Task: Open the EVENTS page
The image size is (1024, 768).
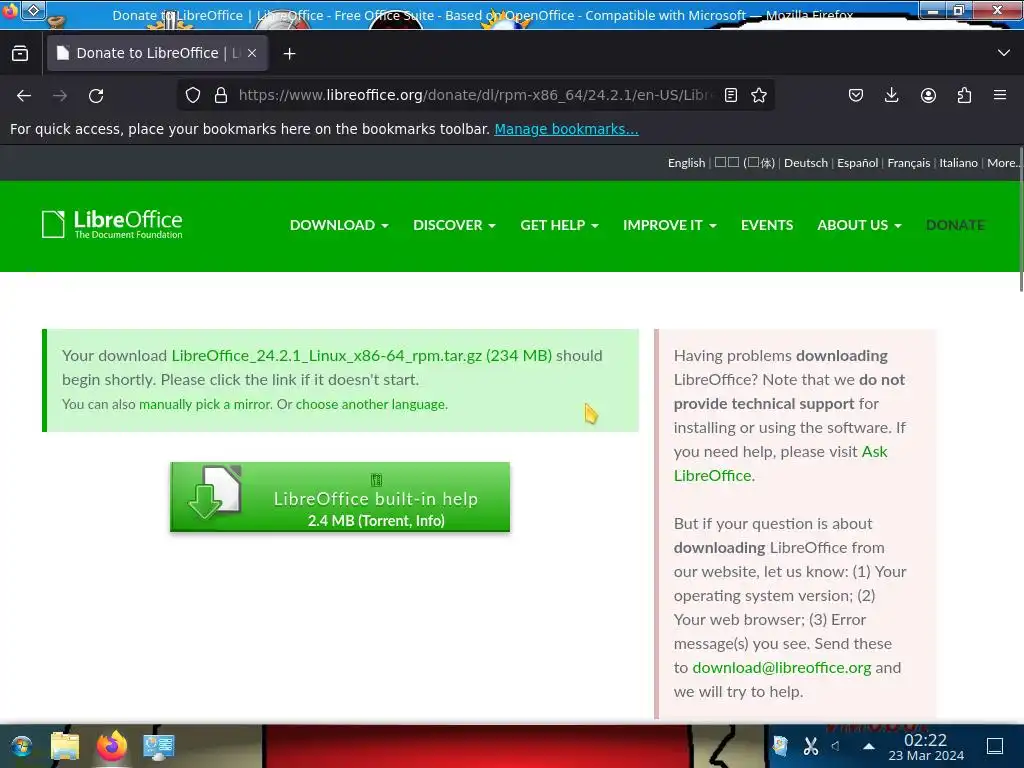Action: [767, 225]
